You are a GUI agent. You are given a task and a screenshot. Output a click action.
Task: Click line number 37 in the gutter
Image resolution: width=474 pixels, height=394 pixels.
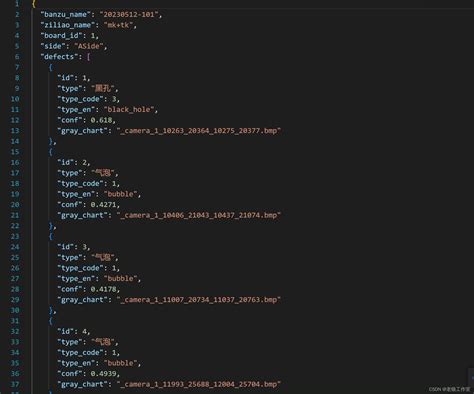[15, 384]
